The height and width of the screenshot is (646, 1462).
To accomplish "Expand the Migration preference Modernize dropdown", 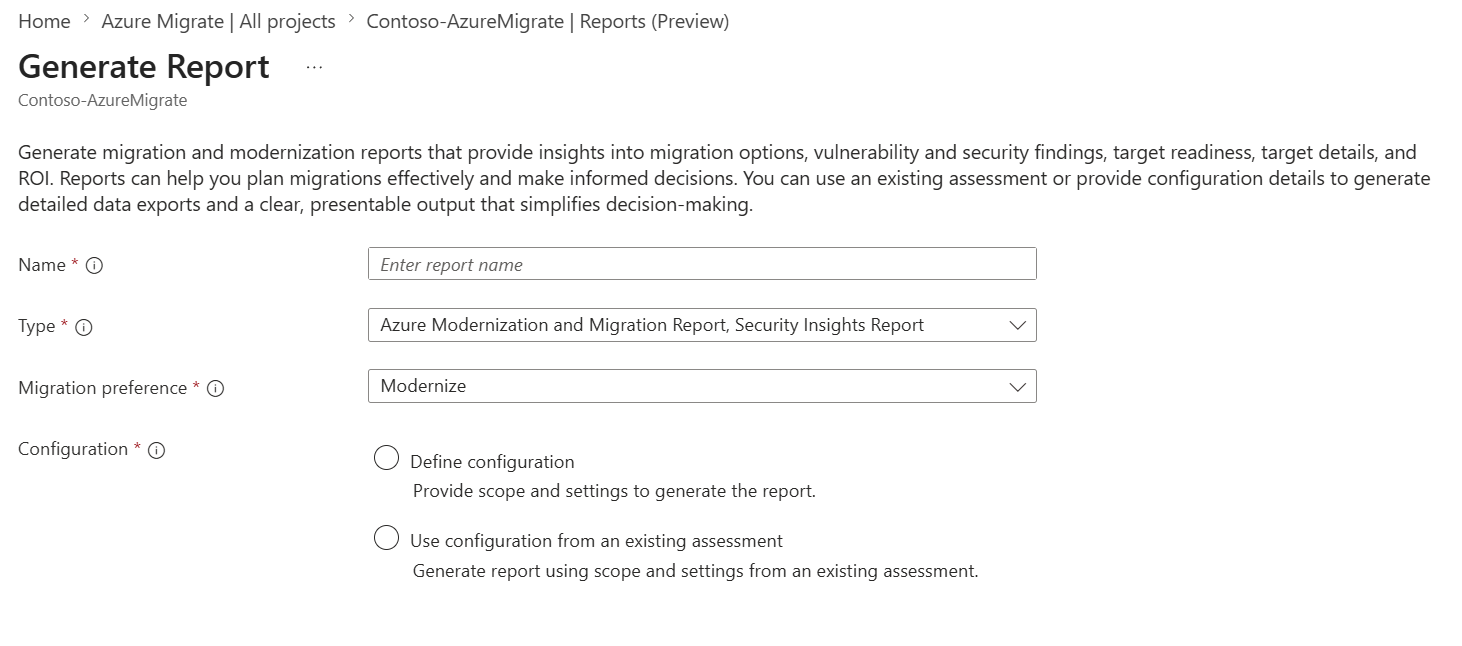I will [702, 386].
